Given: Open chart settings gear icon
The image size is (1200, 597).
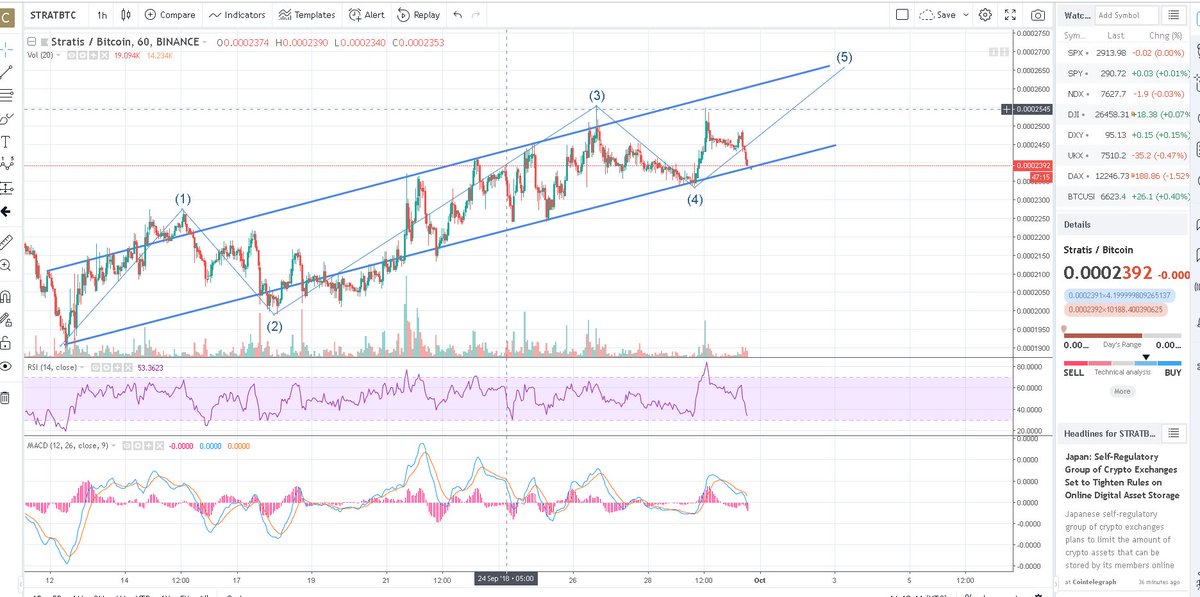Looking at the screenshot, I should [x=986, y=15].
